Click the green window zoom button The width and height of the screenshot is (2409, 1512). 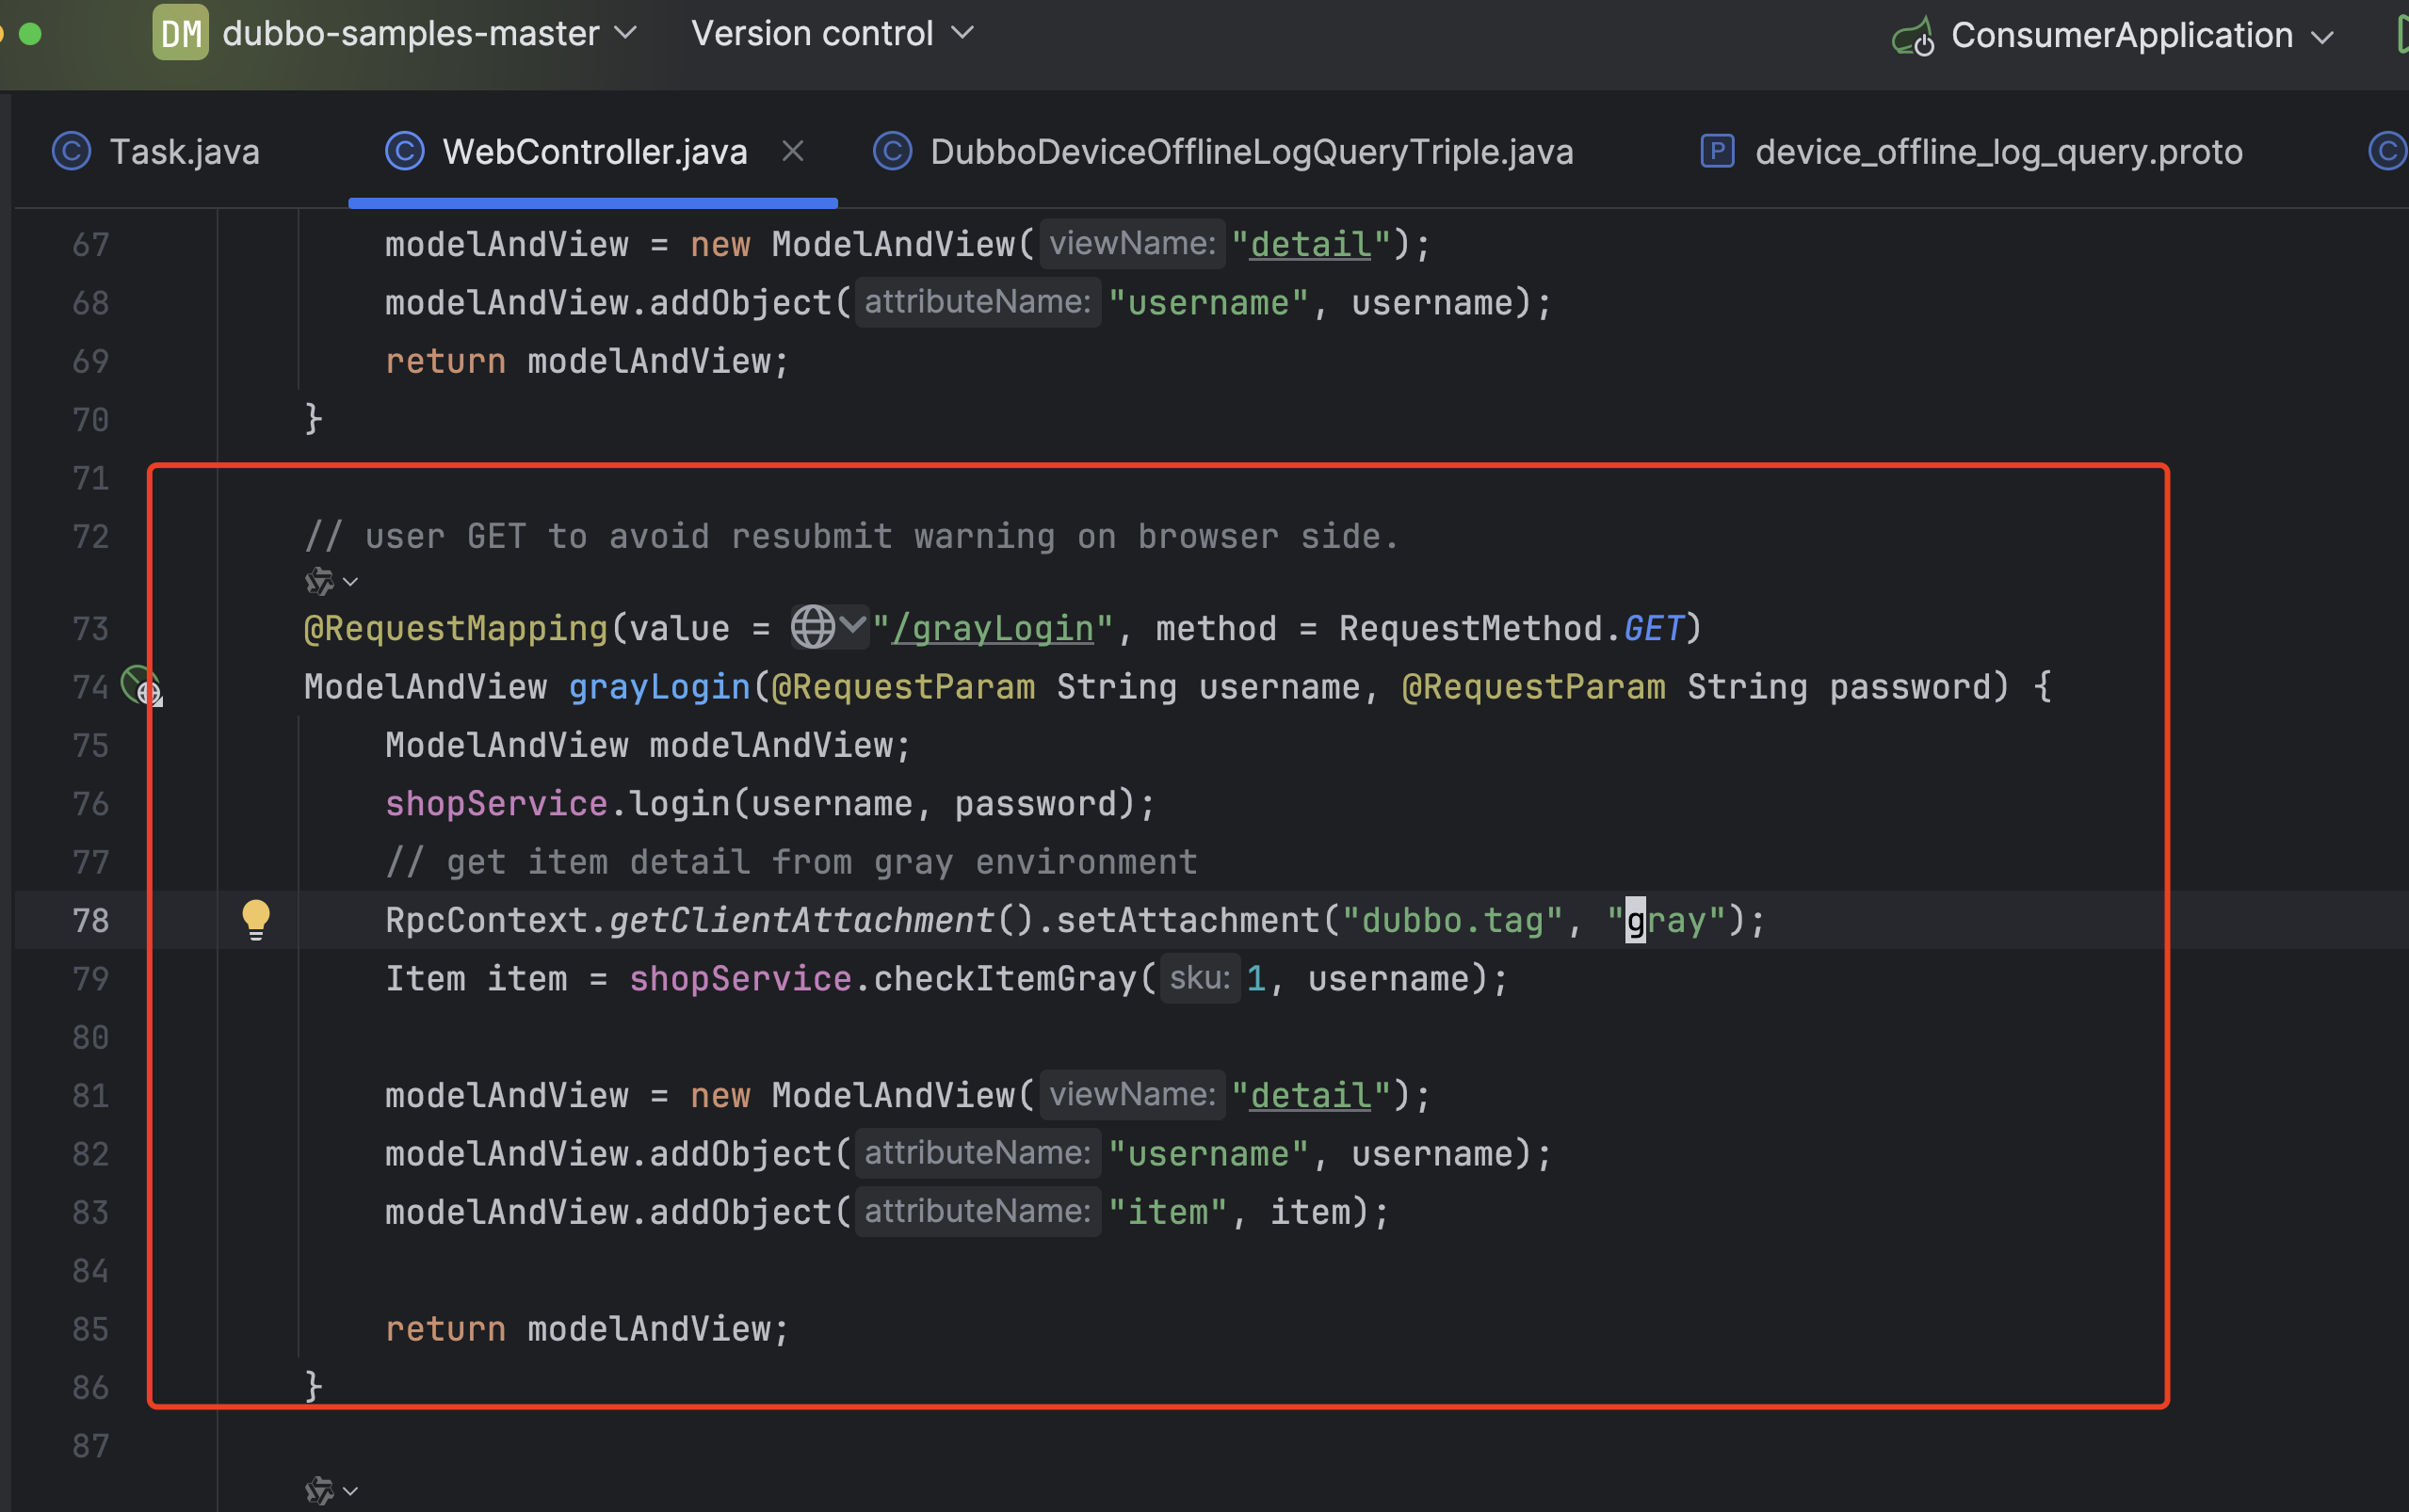(x=31, y=34)
